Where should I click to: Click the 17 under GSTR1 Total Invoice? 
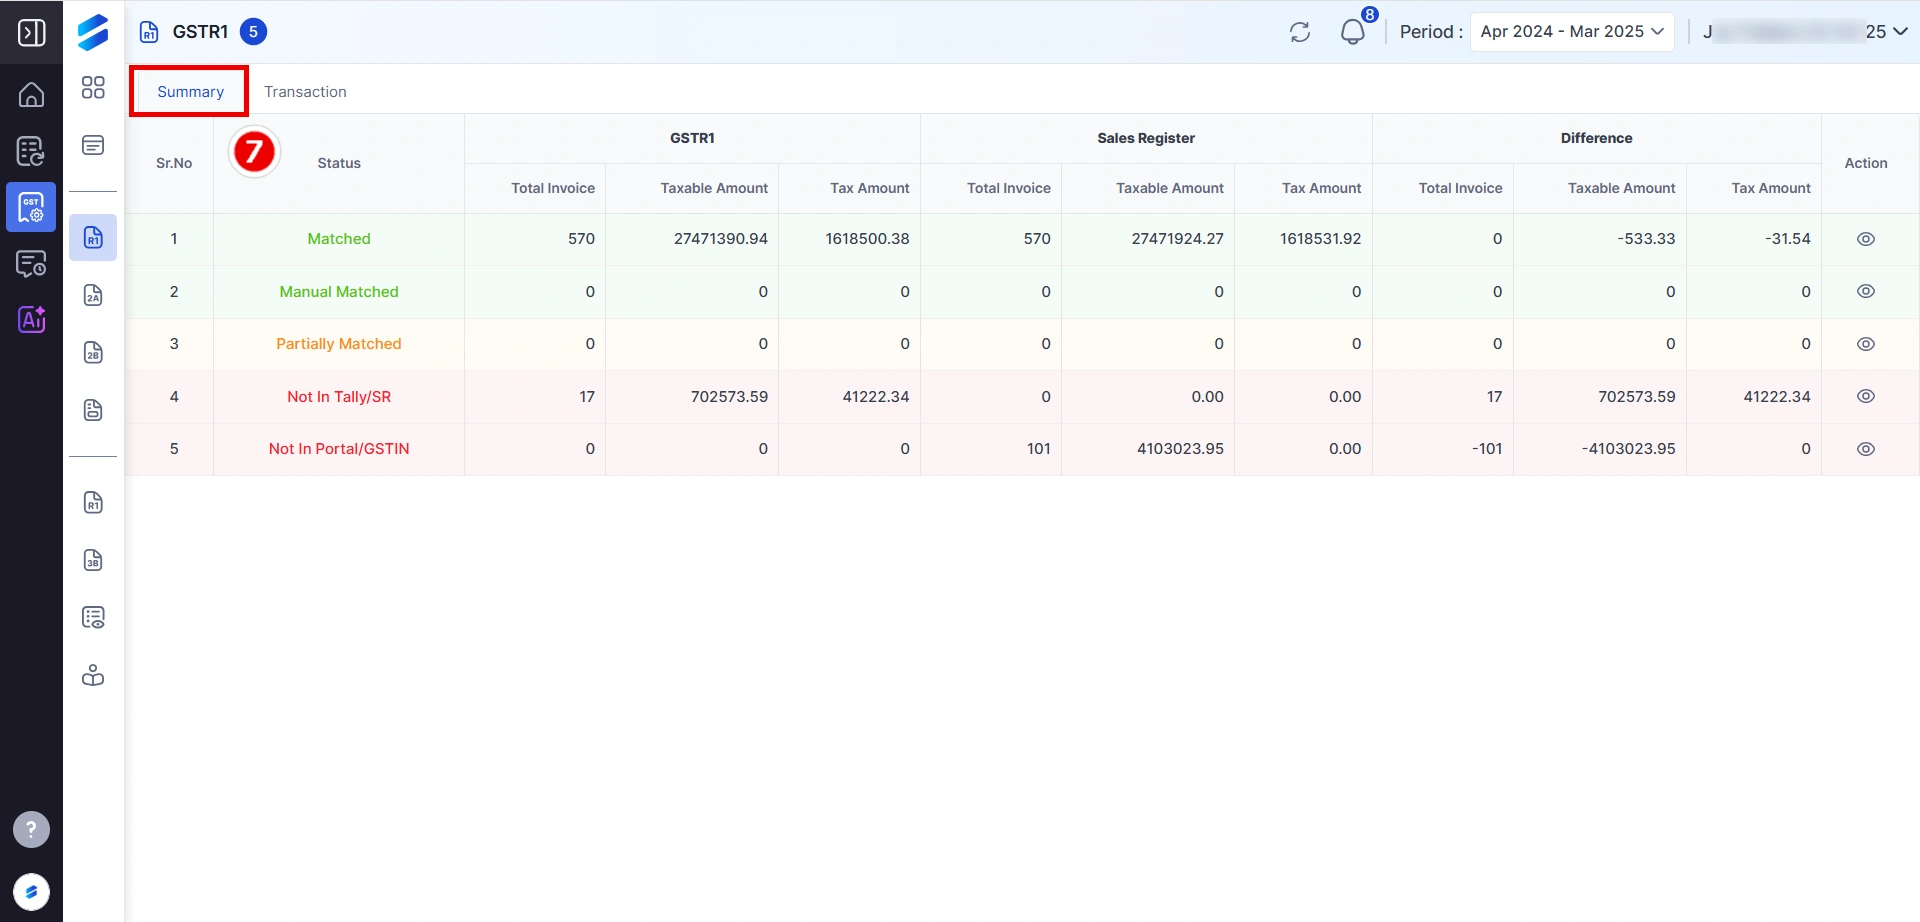coord(587,397)
